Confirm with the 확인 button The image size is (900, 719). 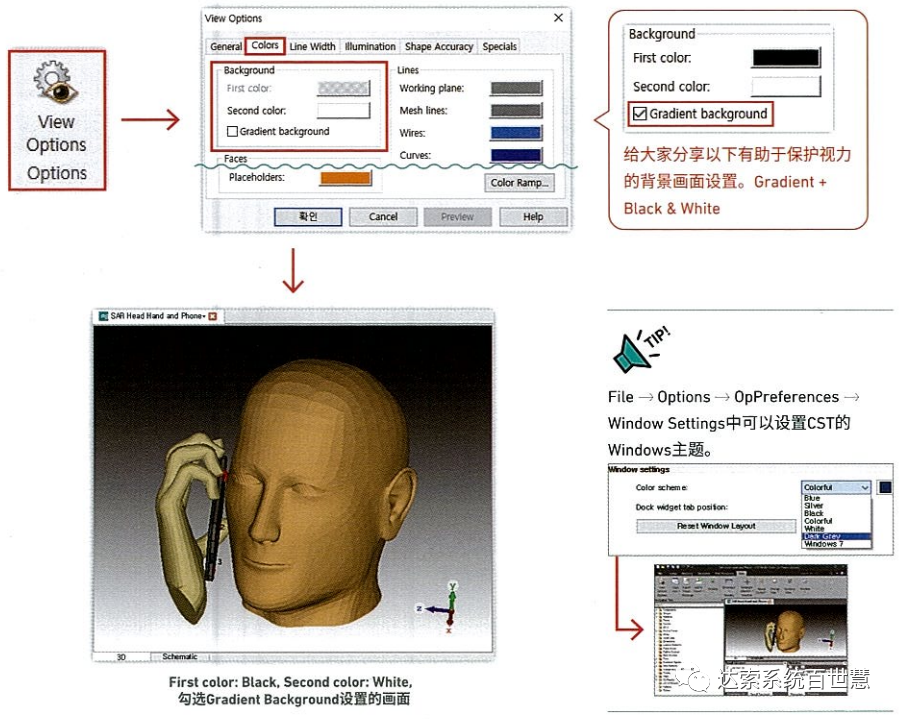coord(308,216)
